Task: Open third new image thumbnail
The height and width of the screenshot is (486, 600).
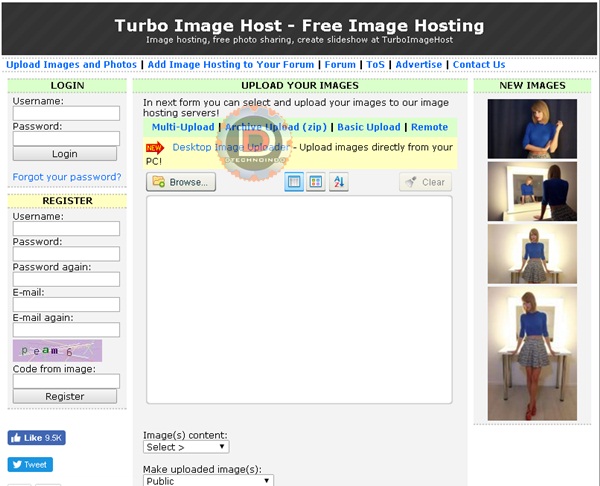Action: pyautogui.click(x=532, y=254)
